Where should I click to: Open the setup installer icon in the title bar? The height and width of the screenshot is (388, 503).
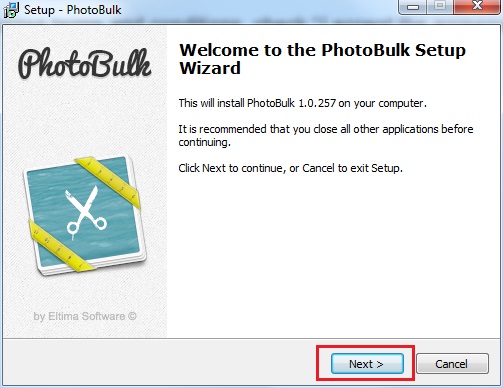[x=11, y=10]
